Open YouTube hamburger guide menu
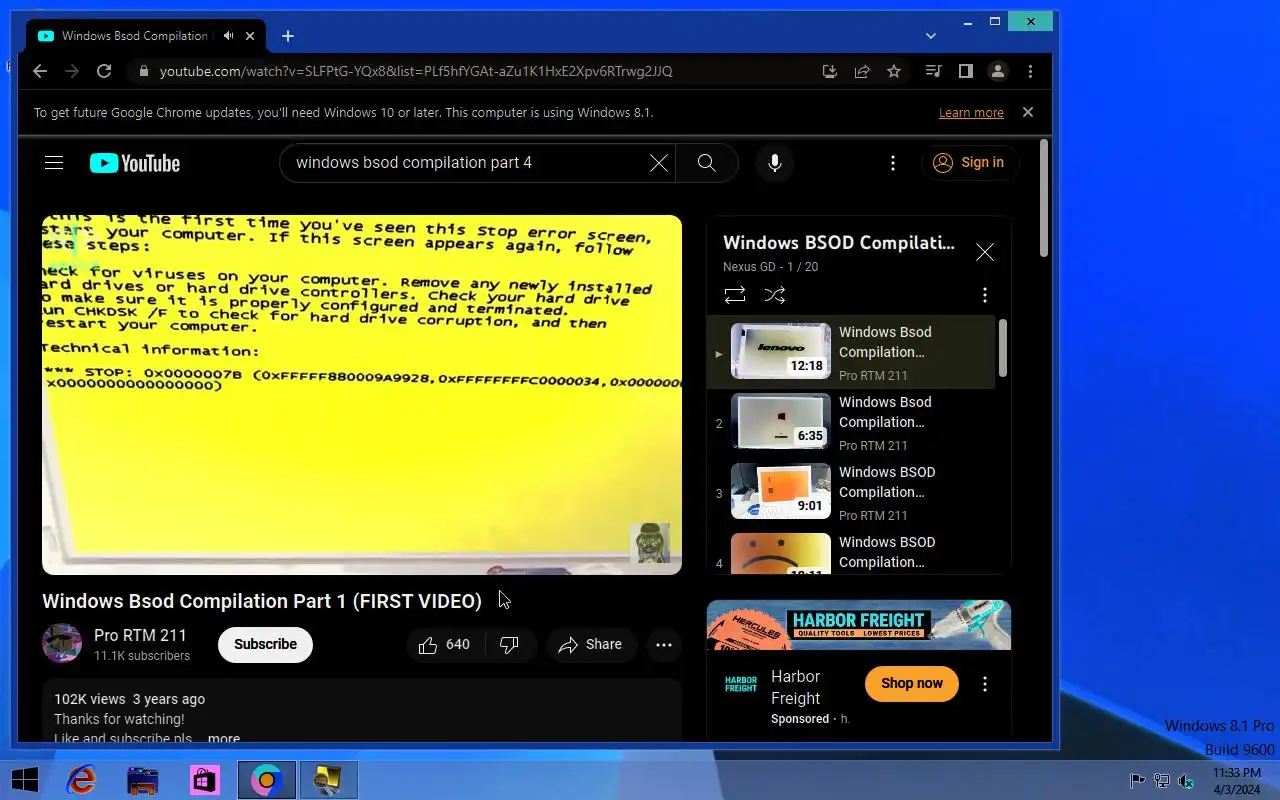 tap(54, 163)
